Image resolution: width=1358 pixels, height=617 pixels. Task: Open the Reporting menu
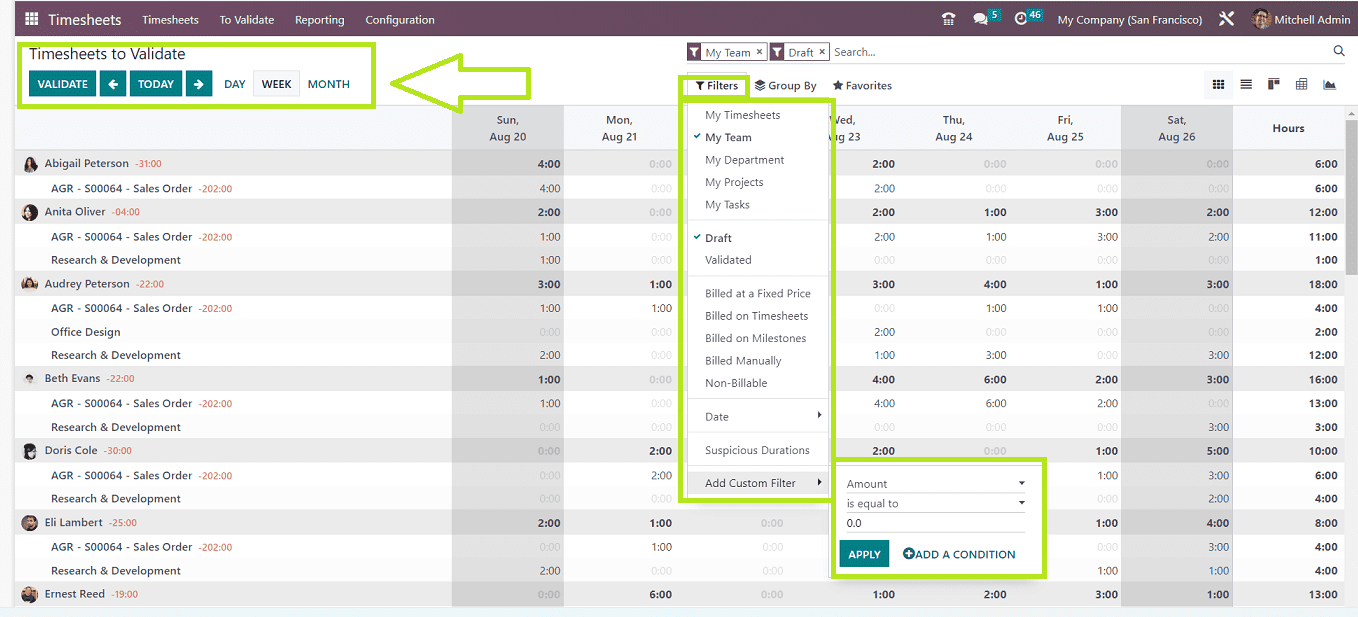[x=319, y=20]
